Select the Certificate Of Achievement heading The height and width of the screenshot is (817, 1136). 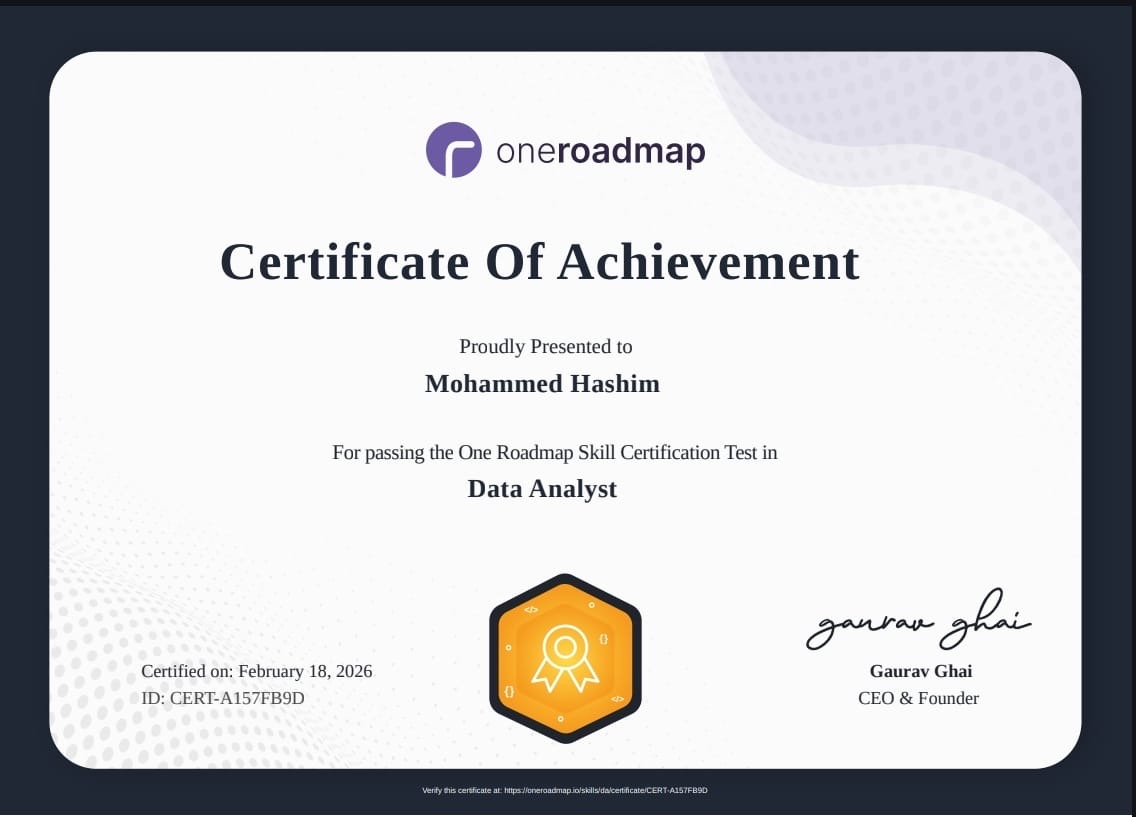540,261
